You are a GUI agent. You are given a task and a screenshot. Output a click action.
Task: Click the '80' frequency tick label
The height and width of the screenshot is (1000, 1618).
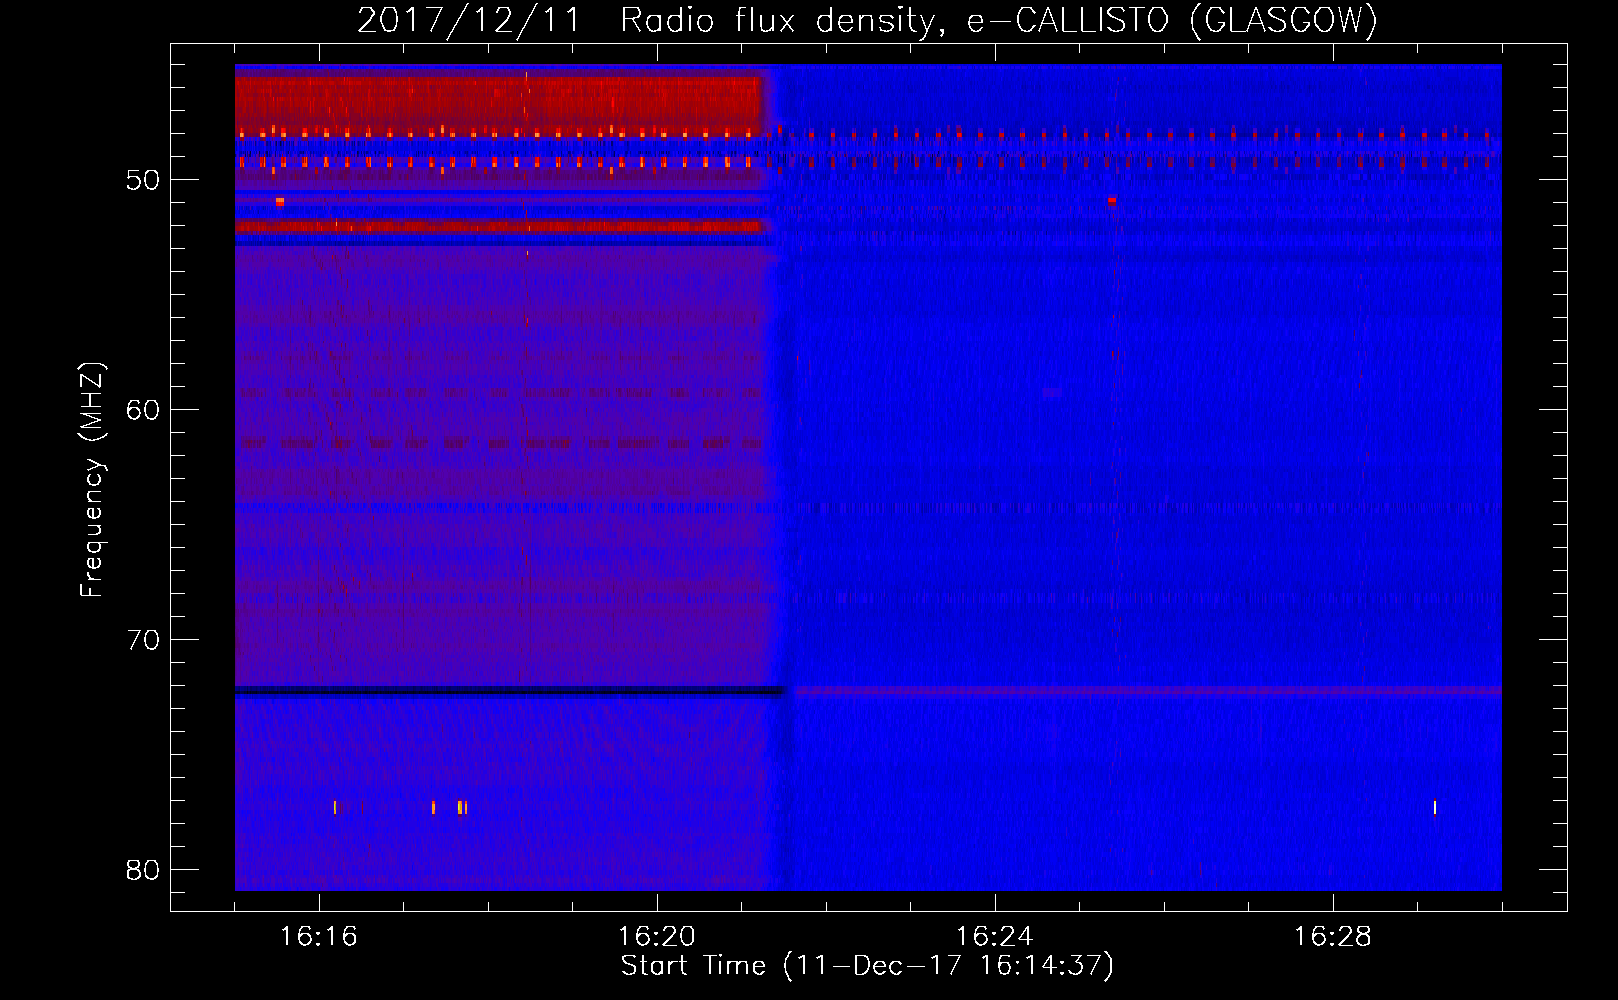click(x=144, y=870)
